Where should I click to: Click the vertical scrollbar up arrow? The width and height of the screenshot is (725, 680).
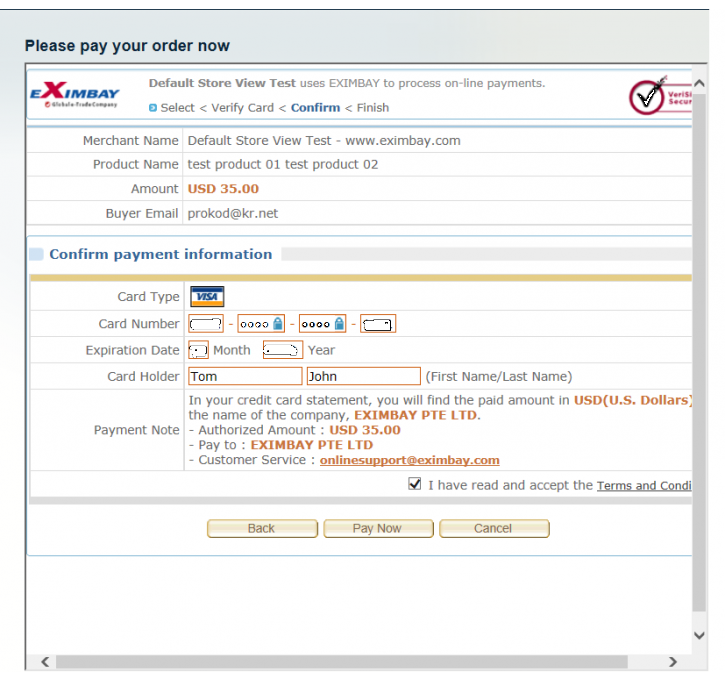coord(699,84)
